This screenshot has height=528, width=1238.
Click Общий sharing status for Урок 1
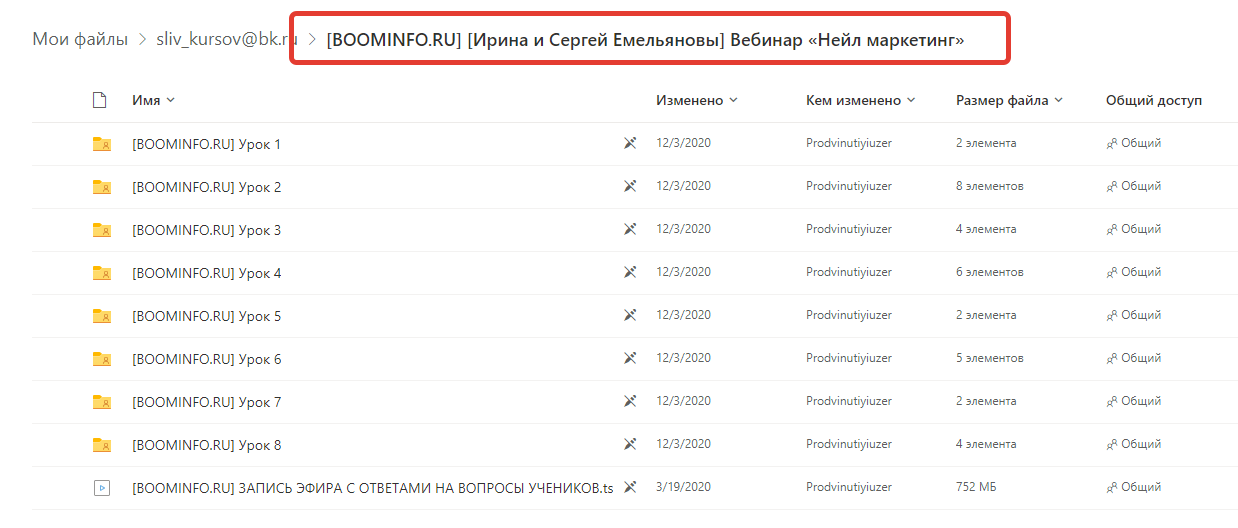1141,143
